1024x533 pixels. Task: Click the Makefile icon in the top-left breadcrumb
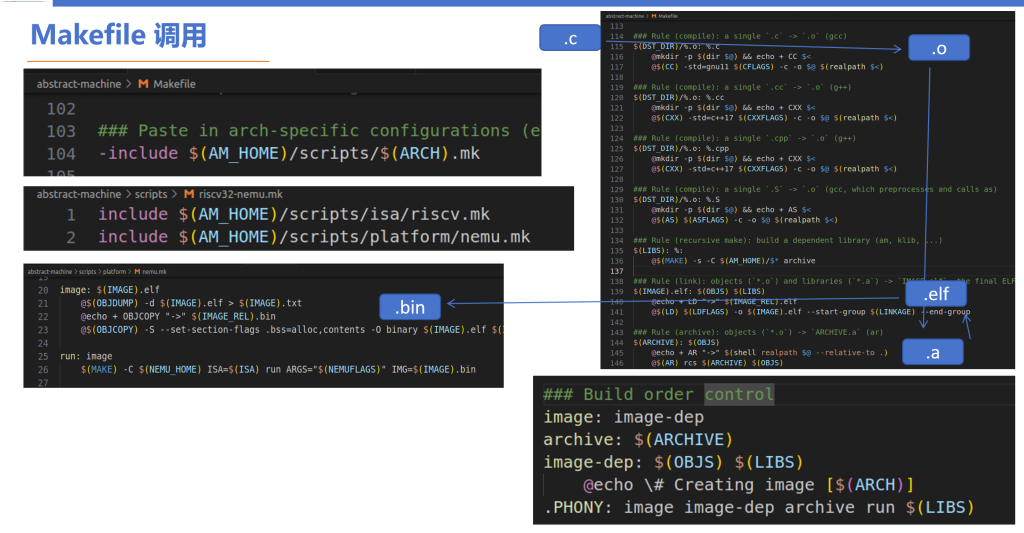pyautogui.click(x=144, y=84)
